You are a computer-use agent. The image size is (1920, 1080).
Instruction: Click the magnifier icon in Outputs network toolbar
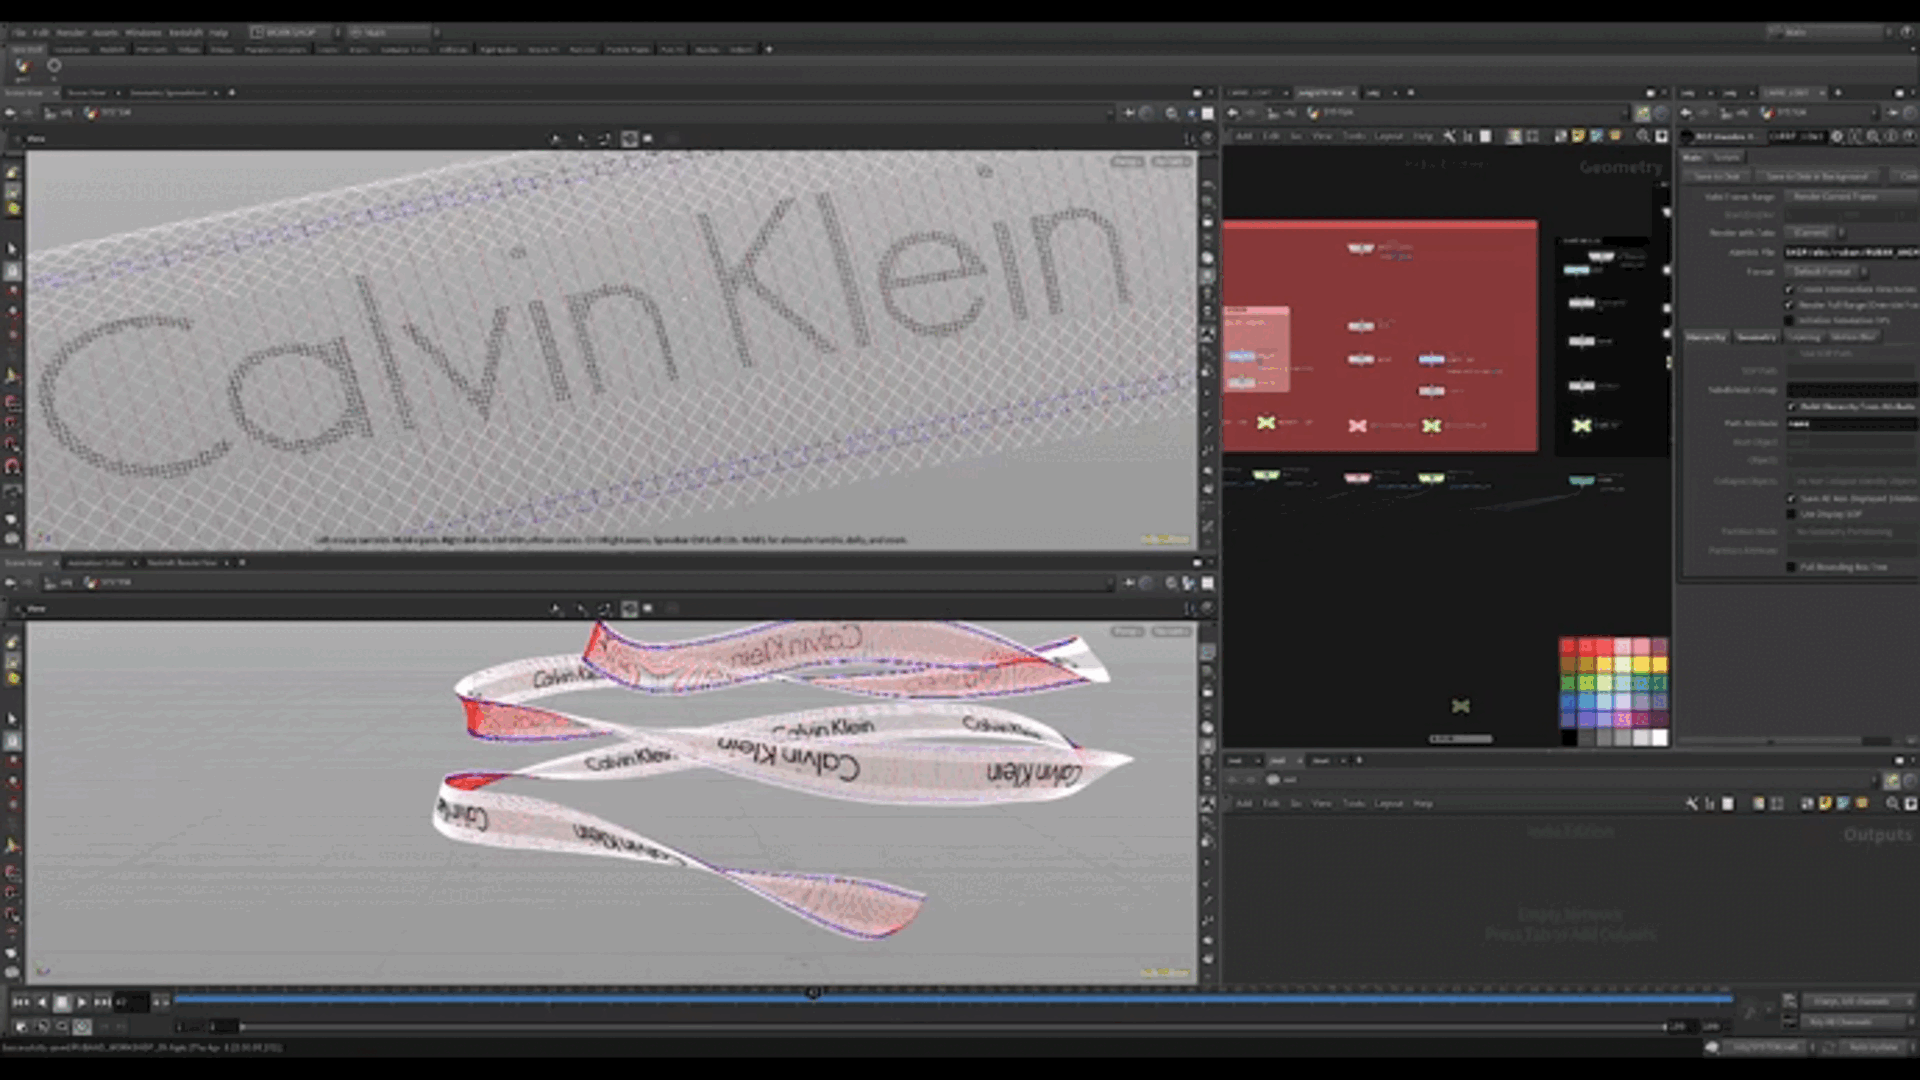(x=1892, y=803)
